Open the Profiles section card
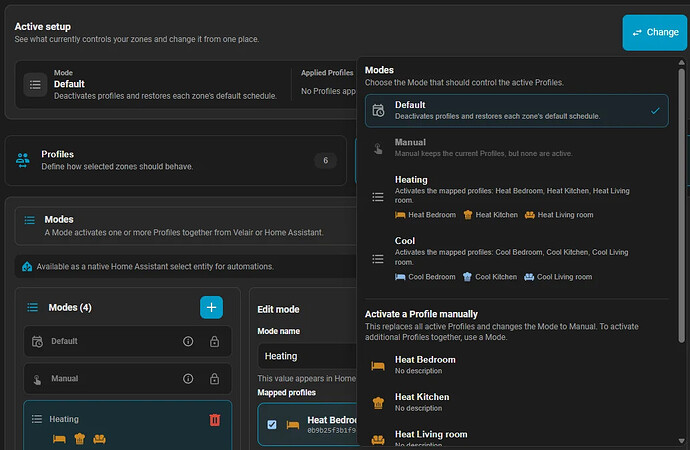This screenshot has width=690, height=450. pyautogui.click(x=176, y=161)
